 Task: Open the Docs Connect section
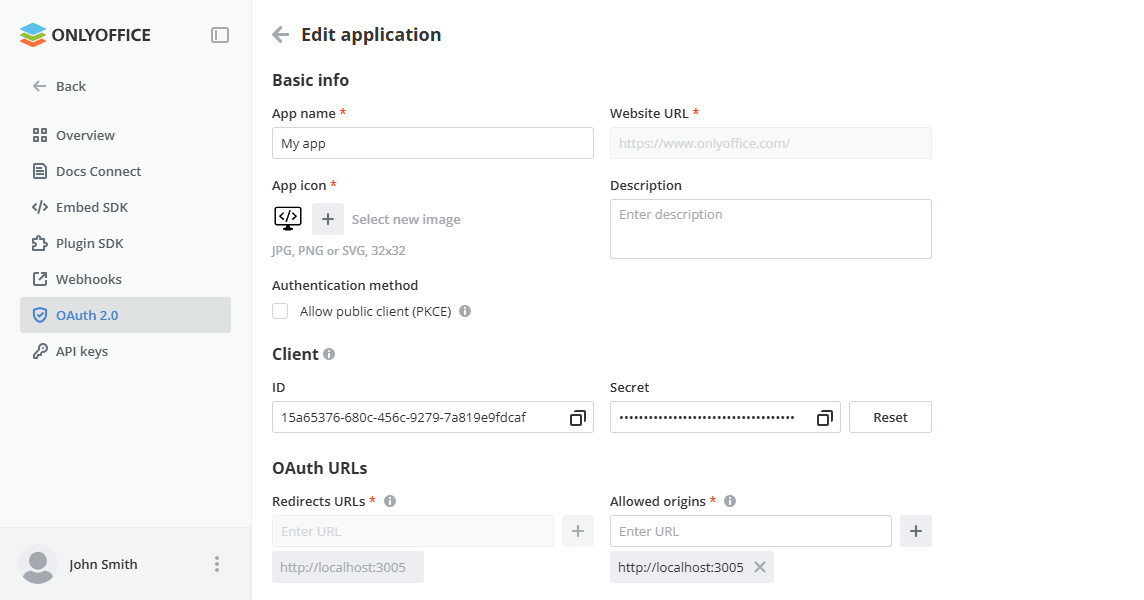(125, 171)
